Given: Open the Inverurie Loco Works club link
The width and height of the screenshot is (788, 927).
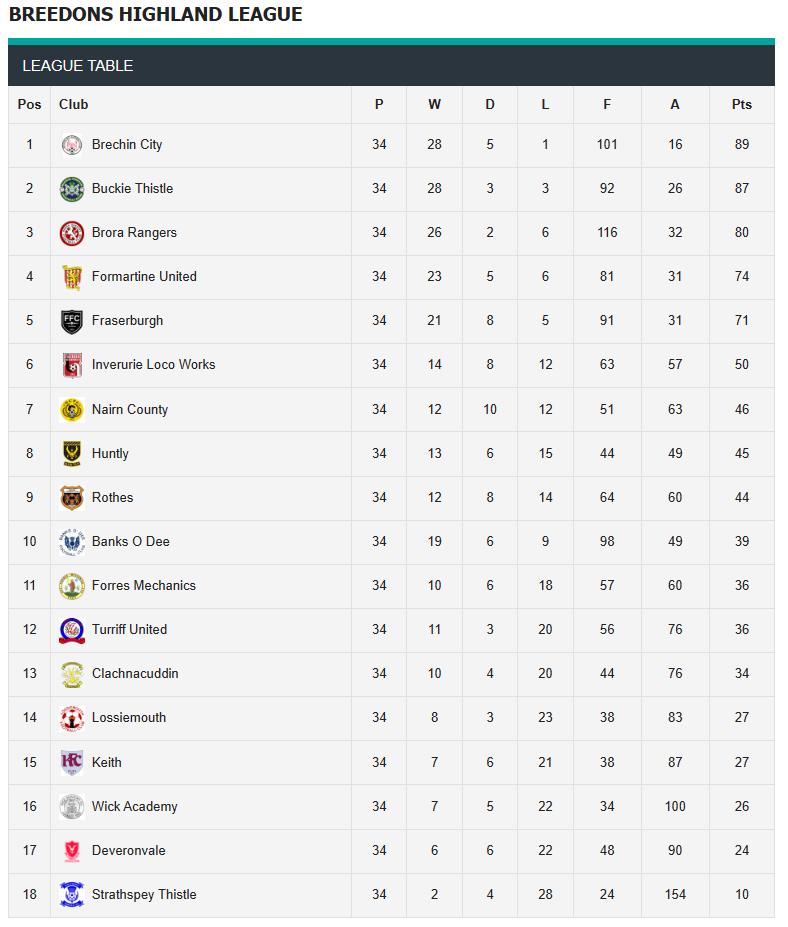Looking at the screenshot, I should [153, 365].
